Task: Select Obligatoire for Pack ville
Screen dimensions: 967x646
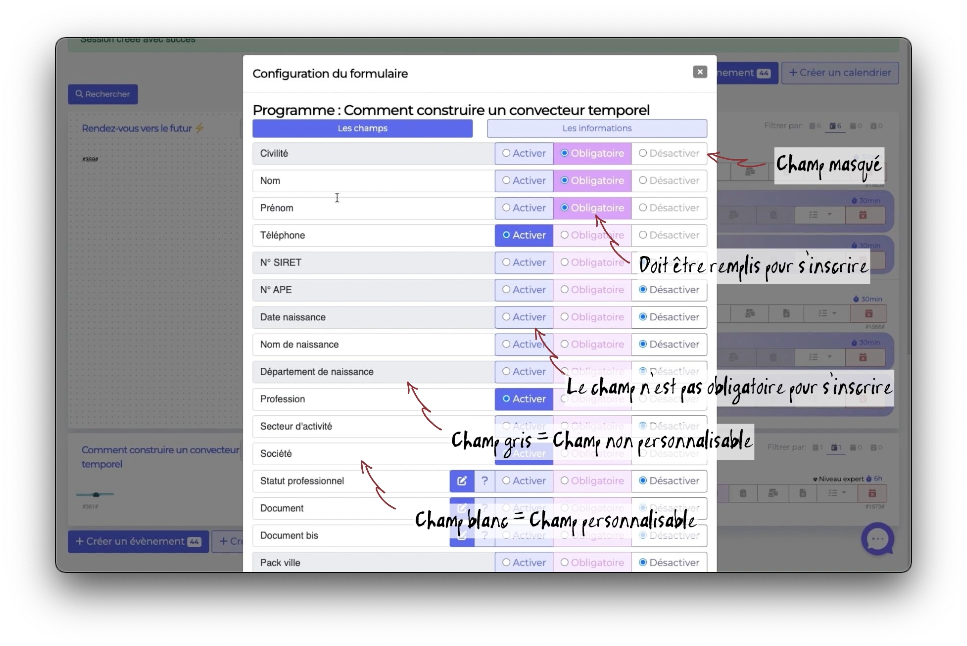Action: [x=592, y=563]
